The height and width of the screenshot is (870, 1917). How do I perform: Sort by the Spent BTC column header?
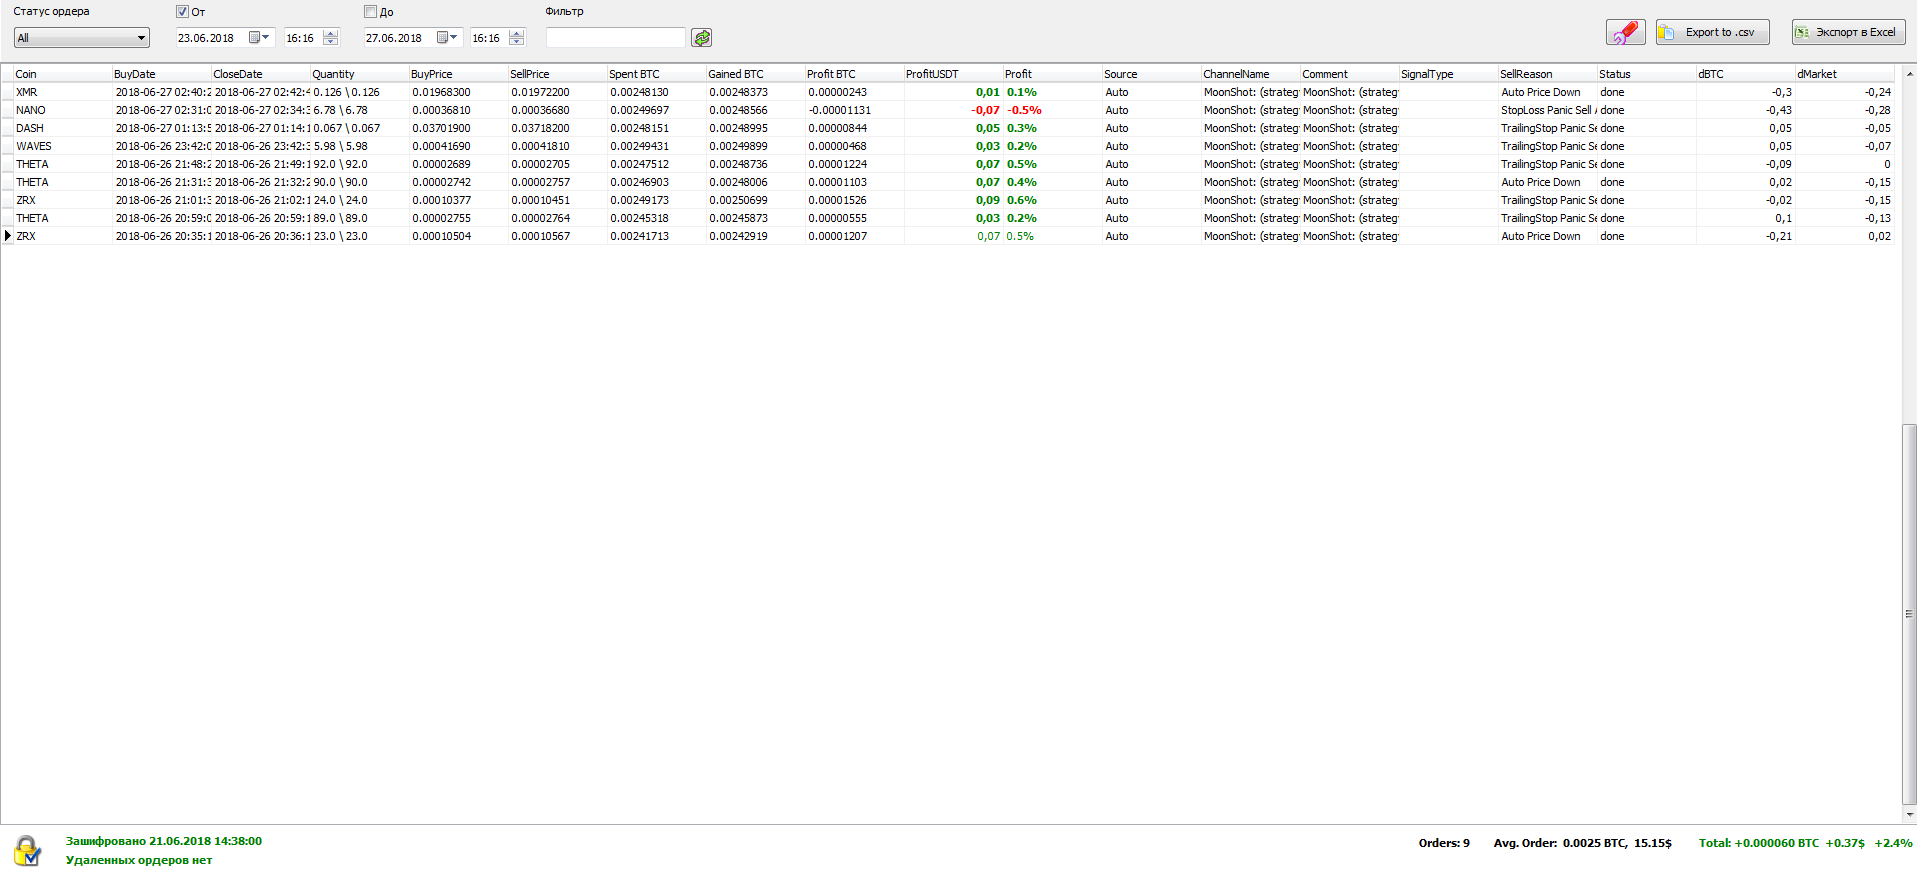tap(656, 74)
